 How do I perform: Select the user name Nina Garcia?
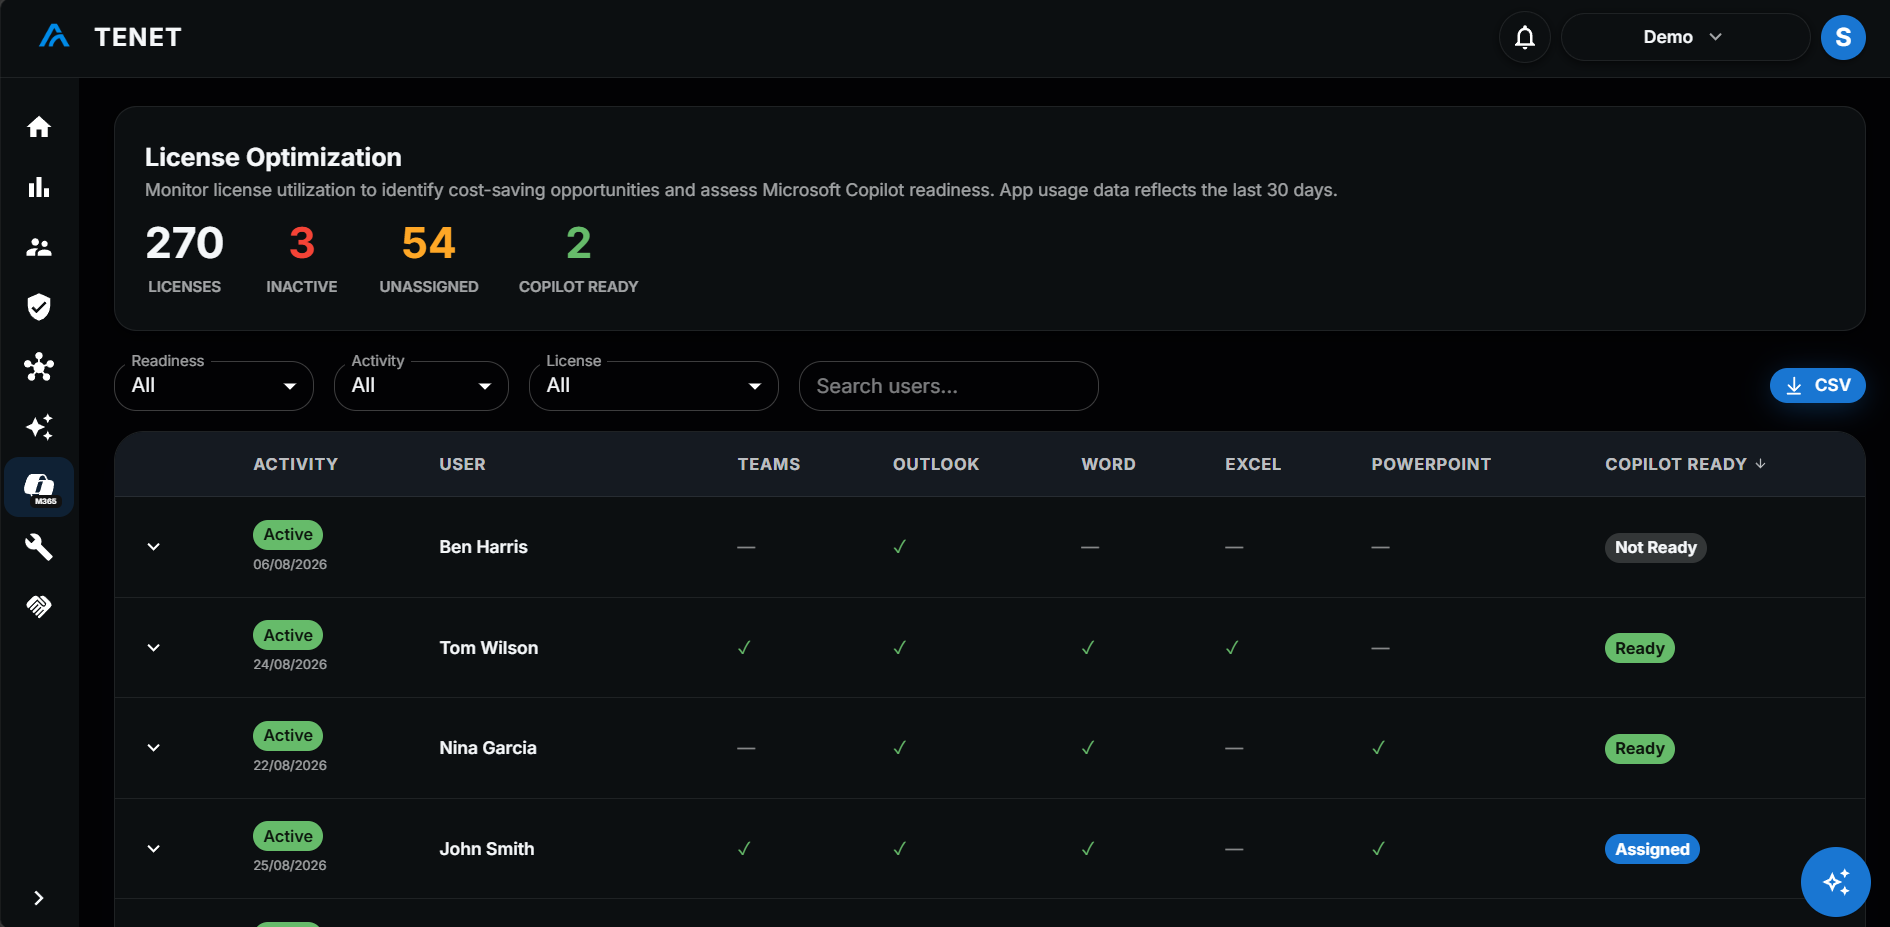pos(488,748)
